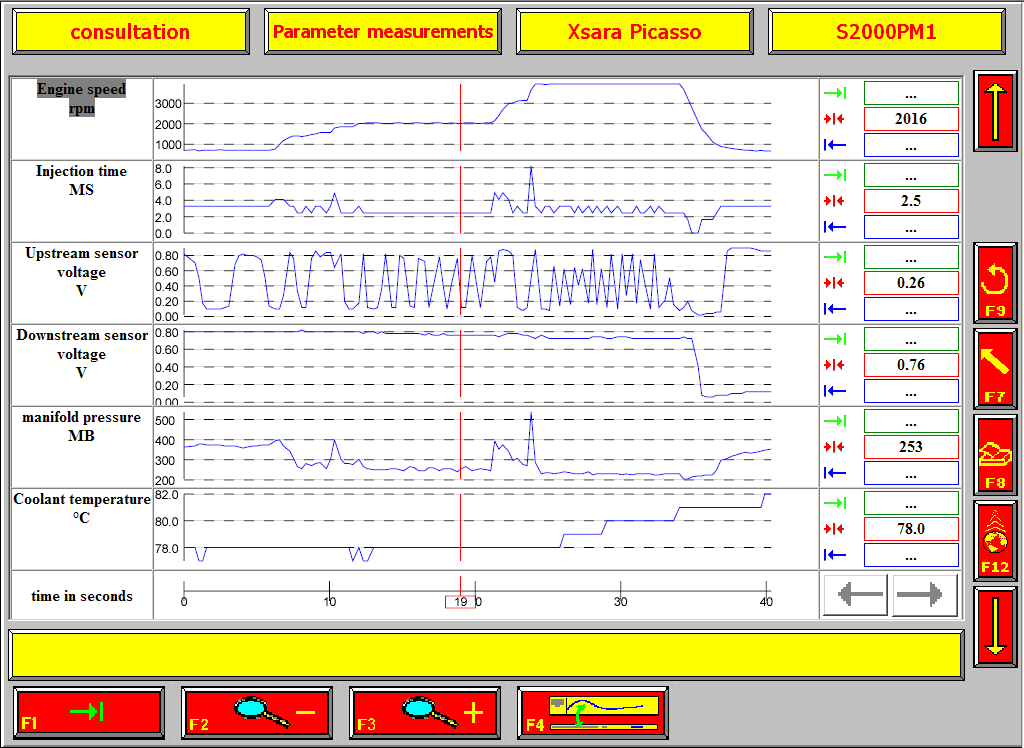Screen dimensions: 1024x748
Task: Zoom in with the F3 magnifier
Action: [424, 713]
